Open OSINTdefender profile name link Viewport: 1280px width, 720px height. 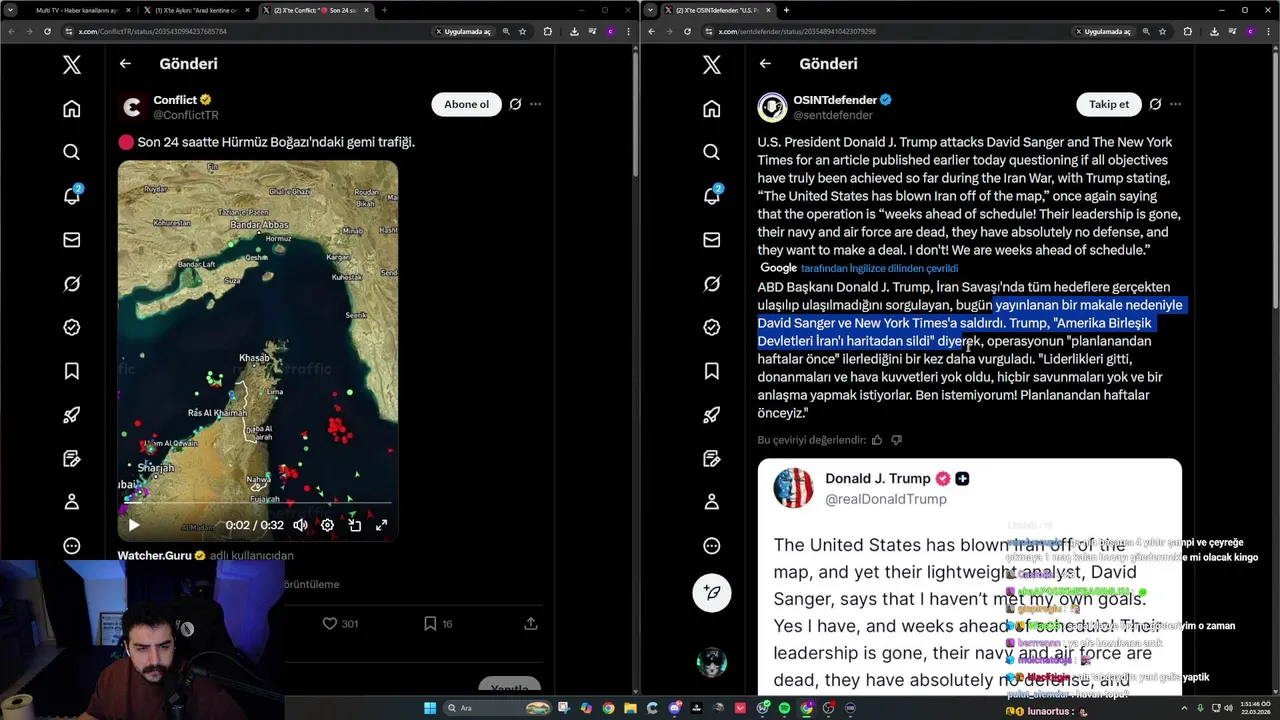coord(835,100)
